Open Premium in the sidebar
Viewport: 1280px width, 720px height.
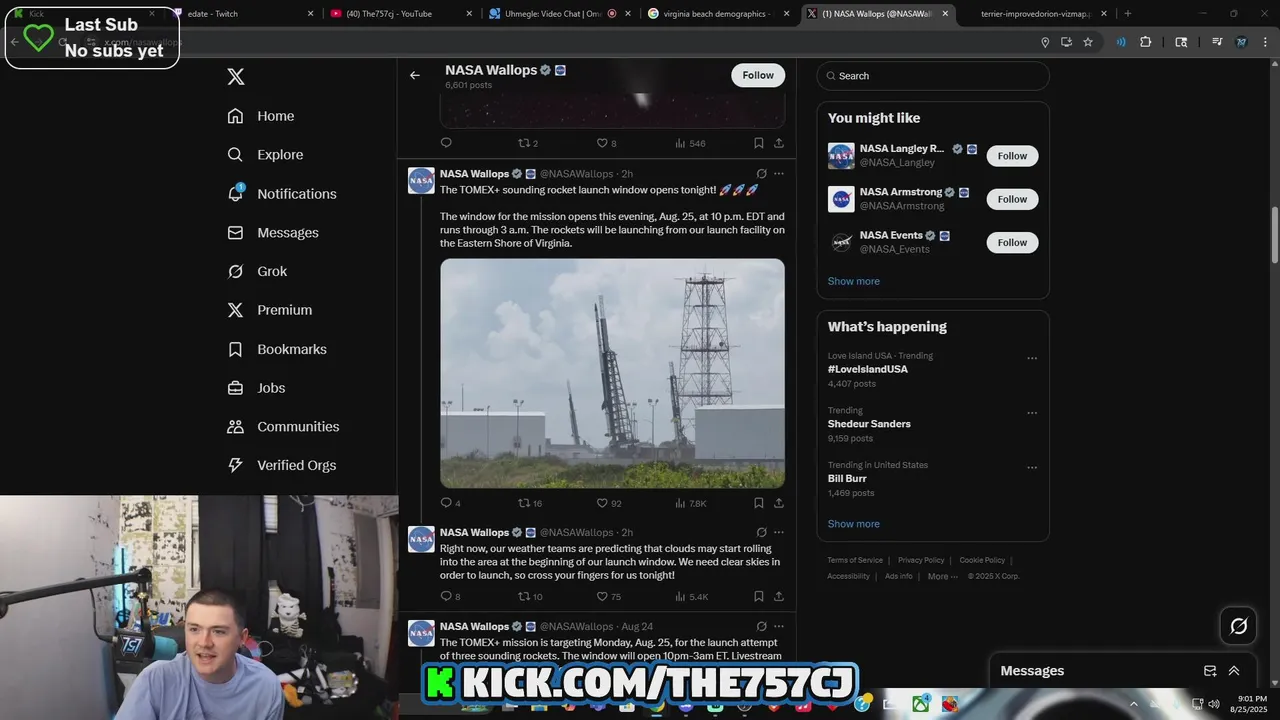pyautogui.click(x=270, y=310)
